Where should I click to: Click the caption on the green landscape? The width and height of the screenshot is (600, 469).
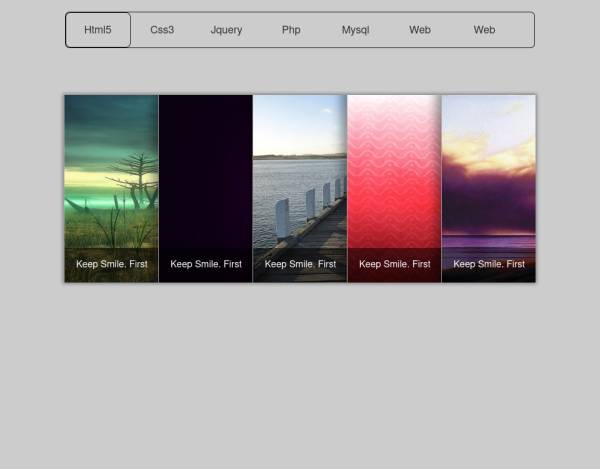(111, 264)
